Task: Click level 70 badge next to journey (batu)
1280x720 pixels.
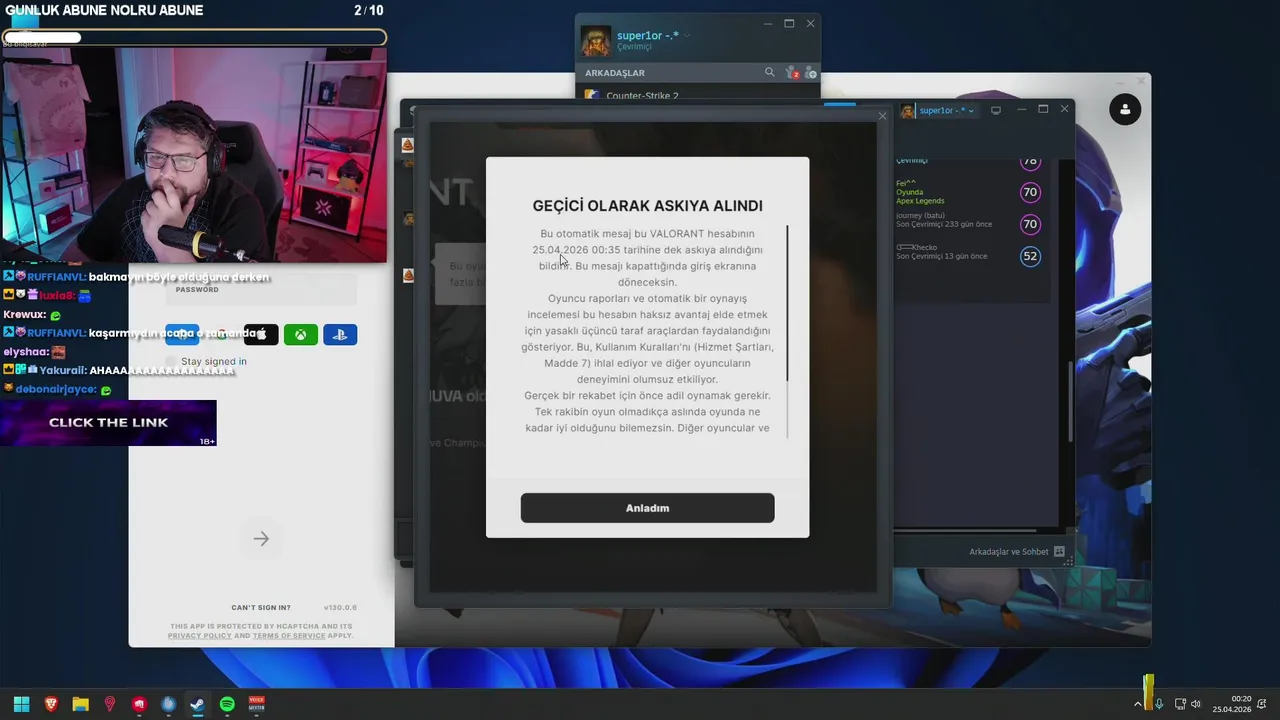Action: click(1030, 224)
